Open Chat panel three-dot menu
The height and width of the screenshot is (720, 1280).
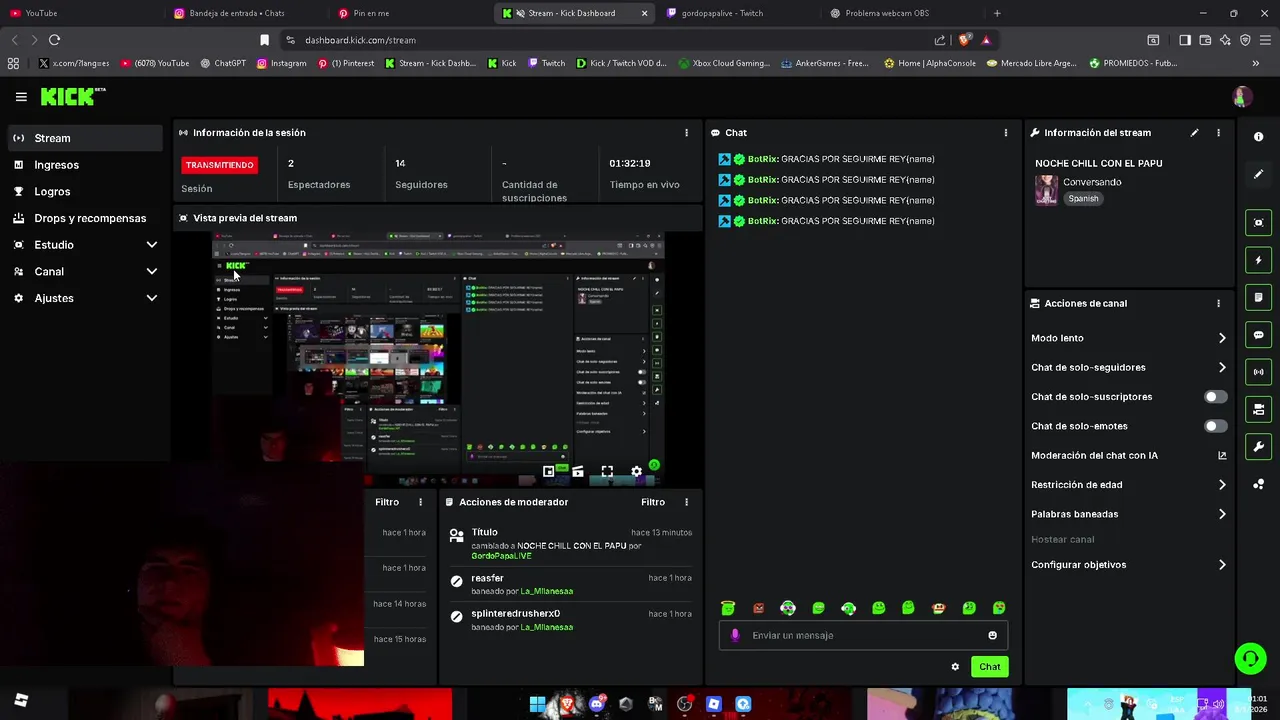tap(1006, 132)
